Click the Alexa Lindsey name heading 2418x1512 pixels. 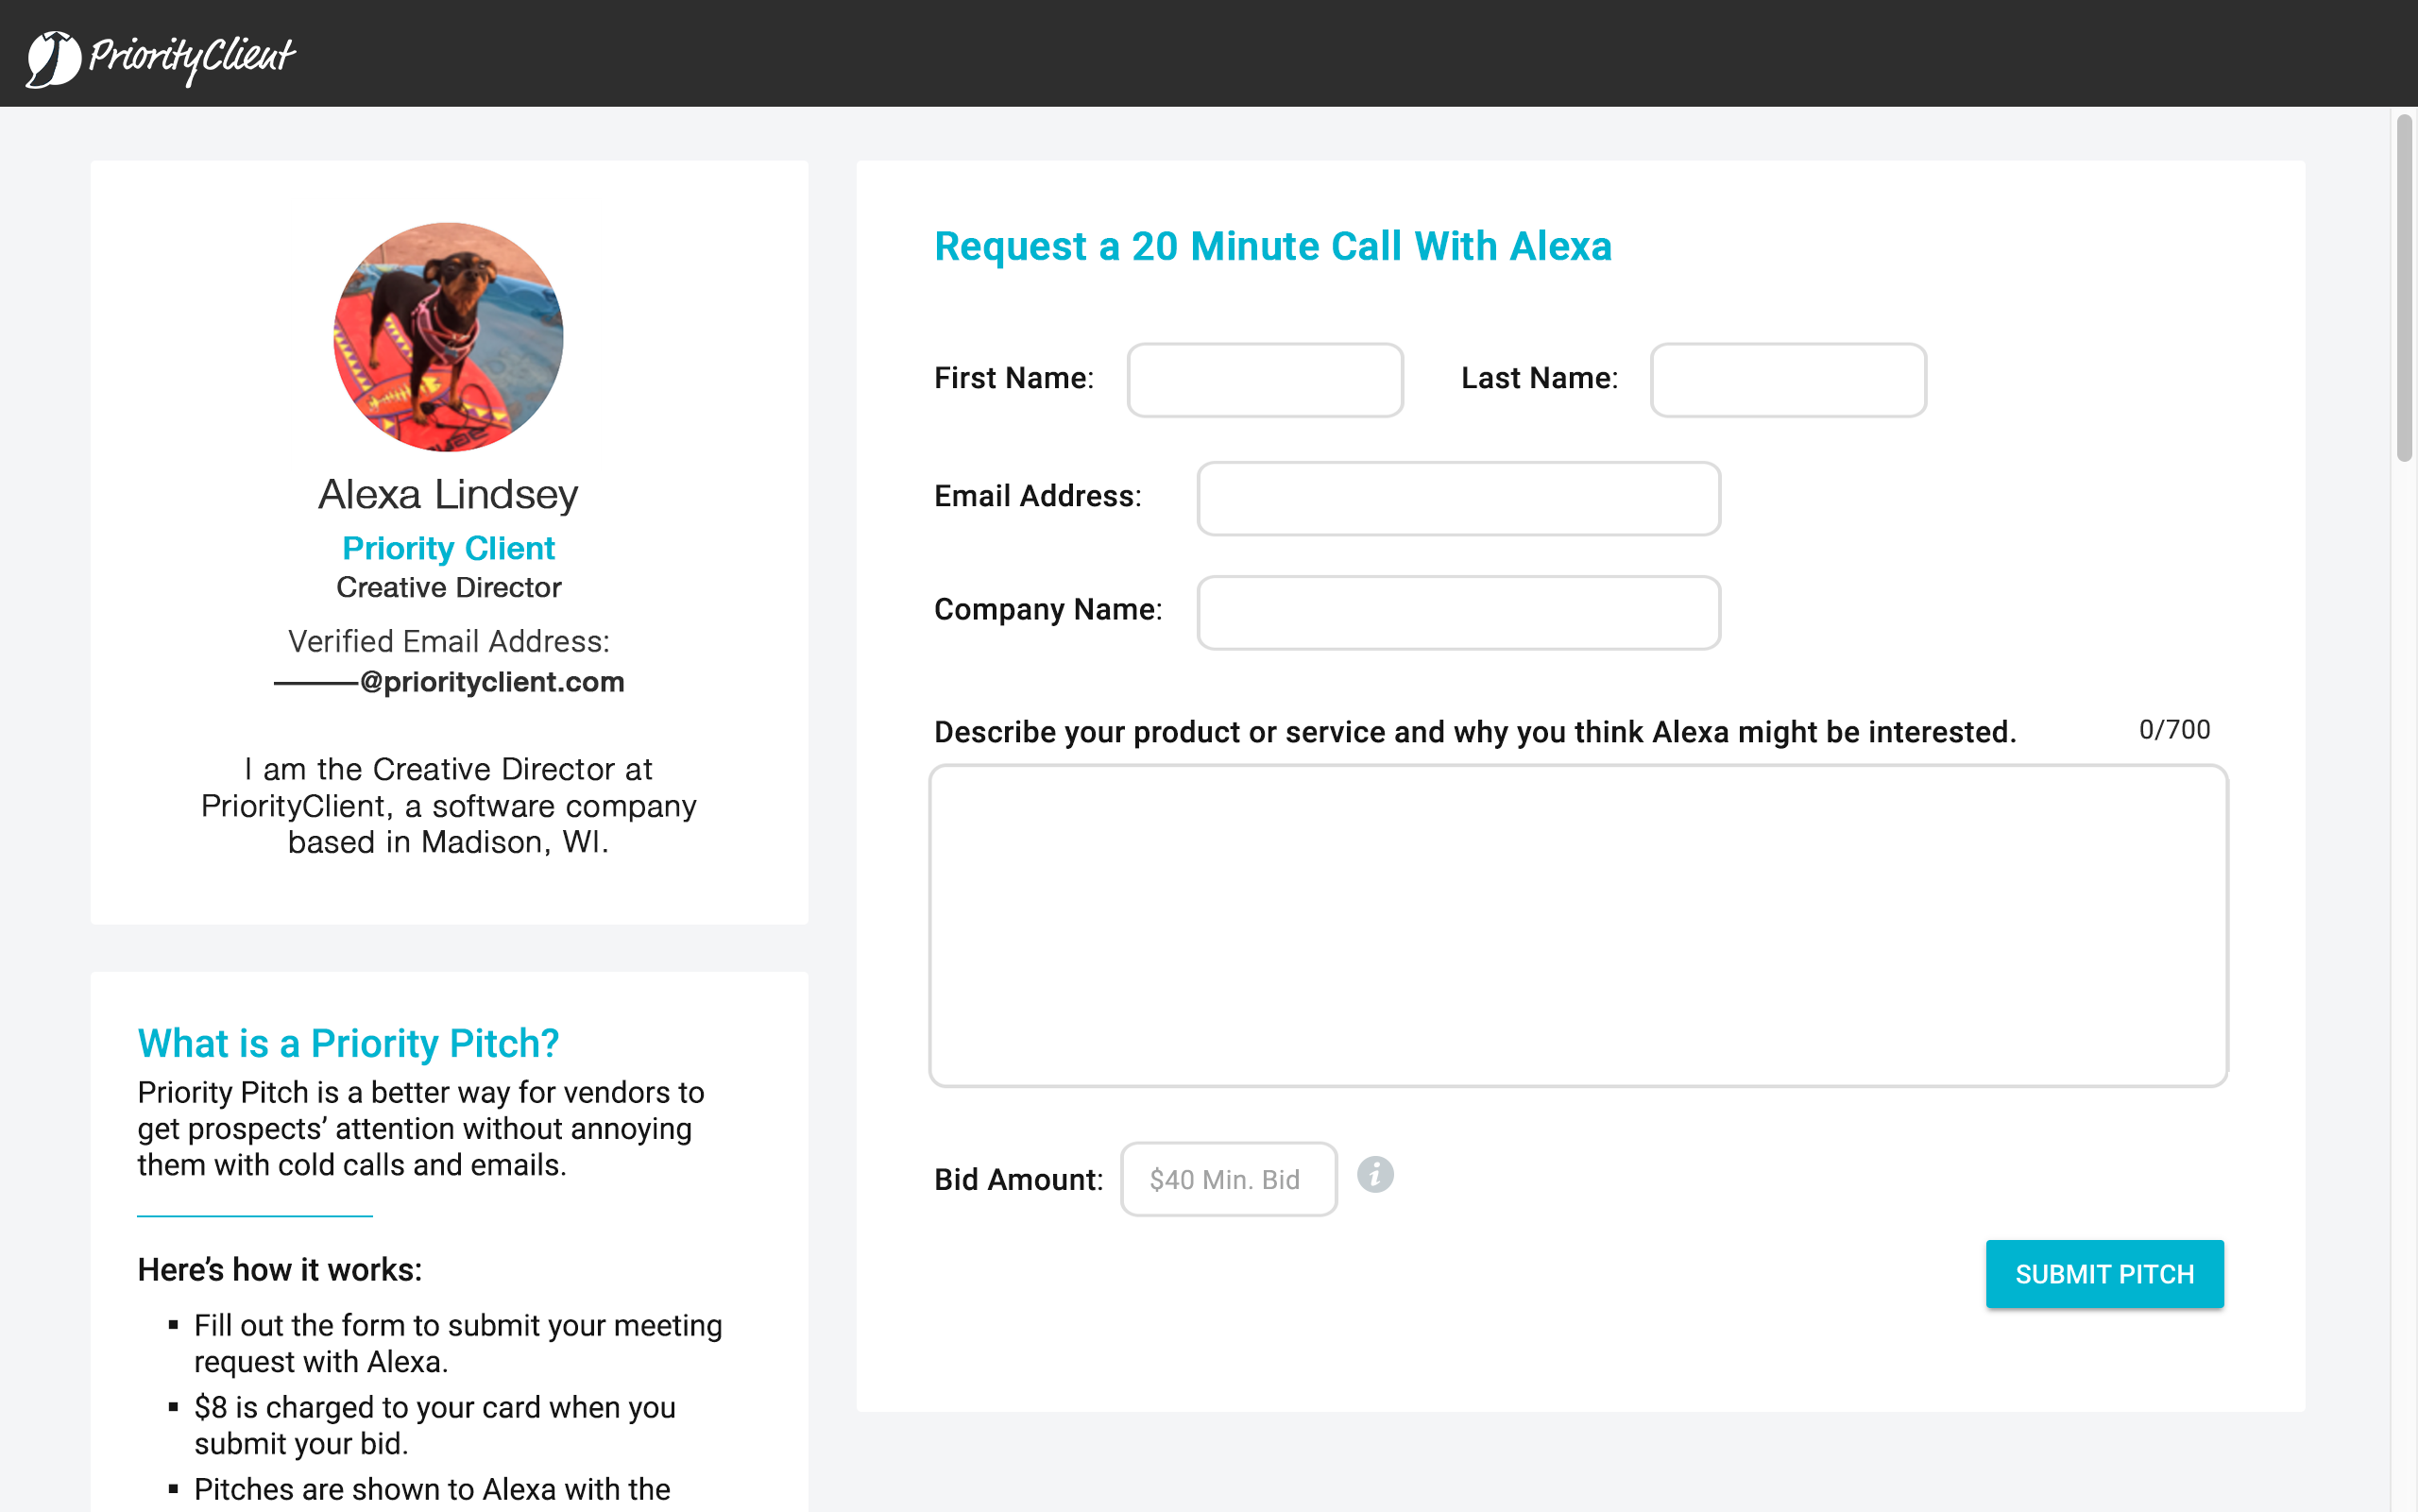tap(448, 494)
